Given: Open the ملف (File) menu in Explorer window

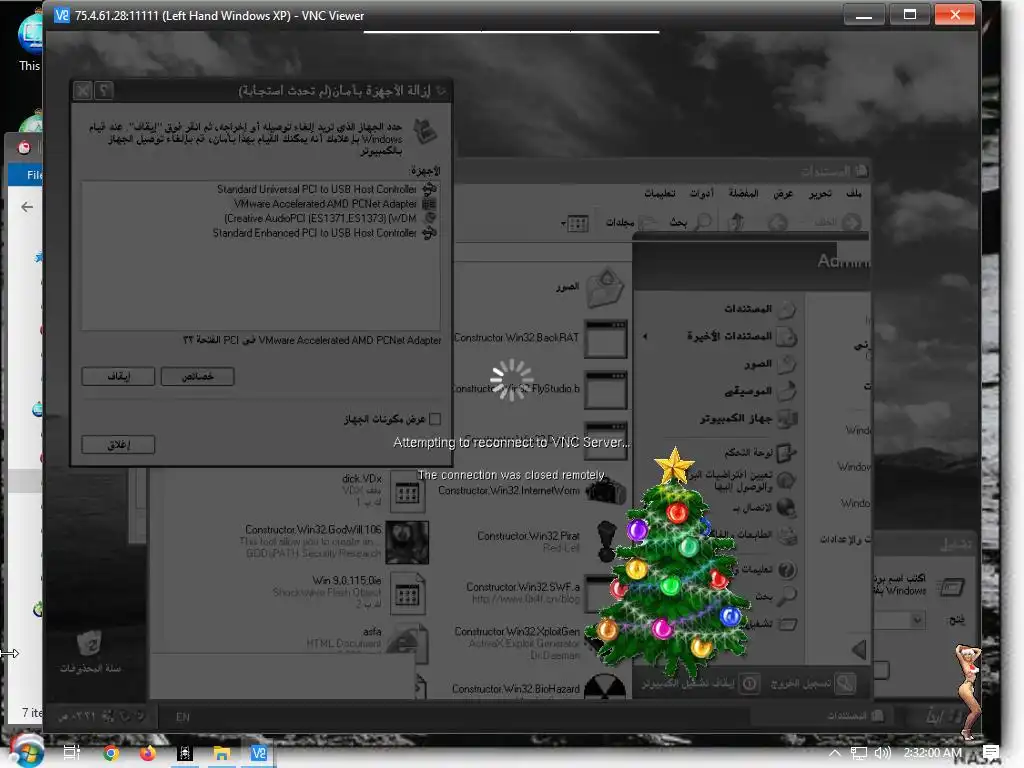Looking at the screenshot, I should point(854,193).
